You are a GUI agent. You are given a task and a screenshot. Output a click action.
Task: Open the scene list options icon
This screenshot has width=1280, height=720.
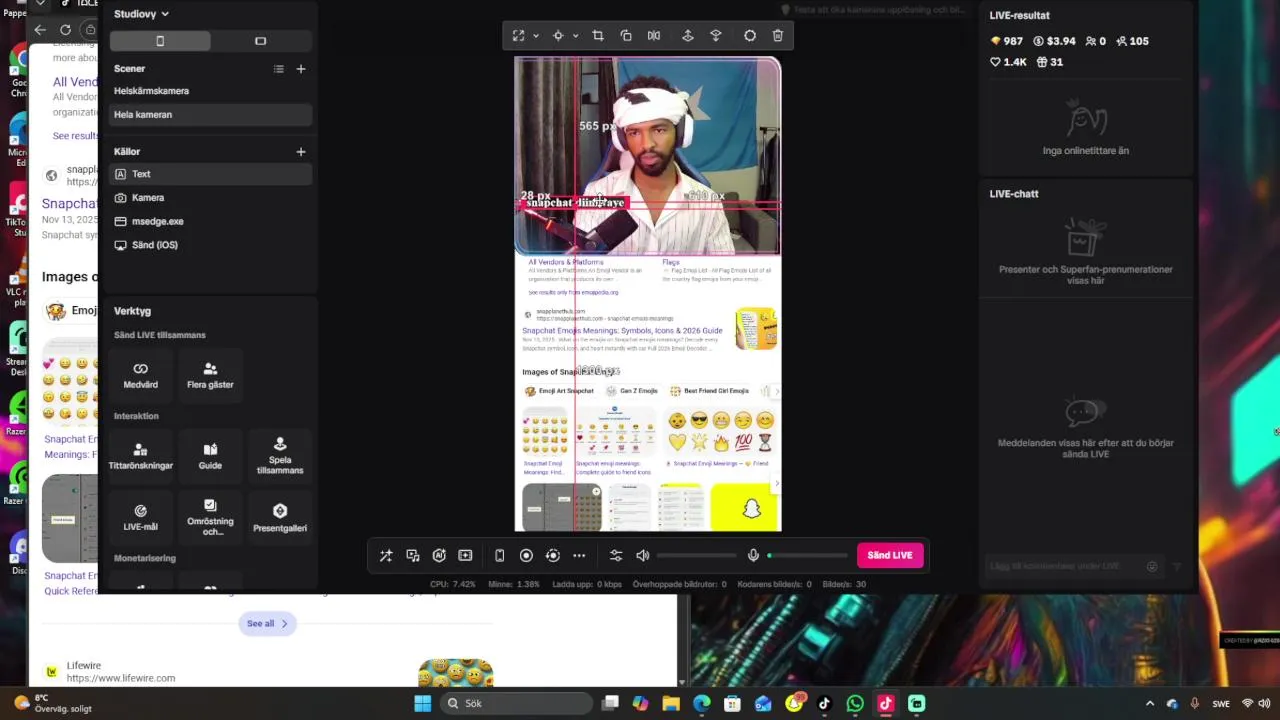[279, 69]
